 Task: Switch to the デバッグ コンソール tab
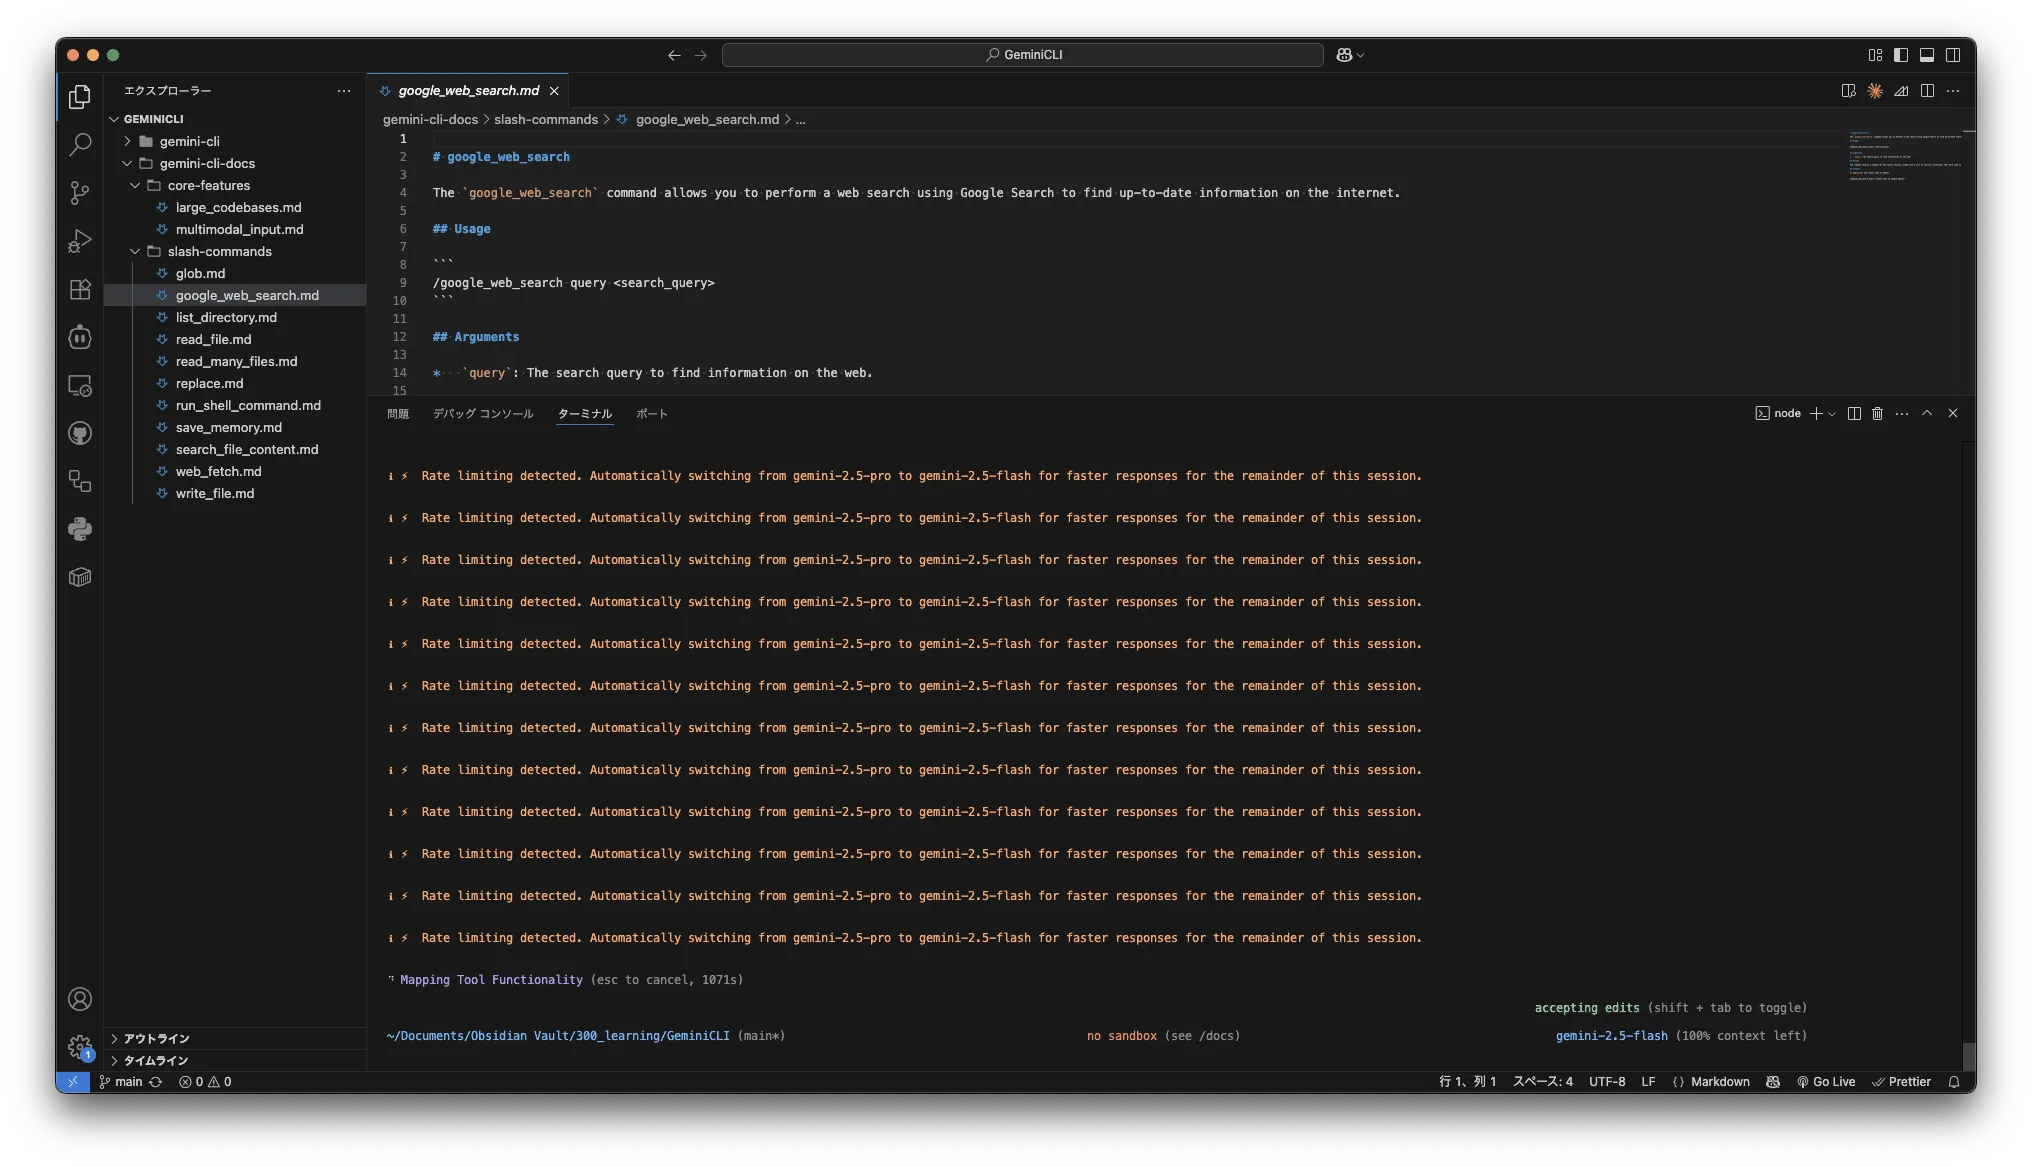[x=483, y=413]
